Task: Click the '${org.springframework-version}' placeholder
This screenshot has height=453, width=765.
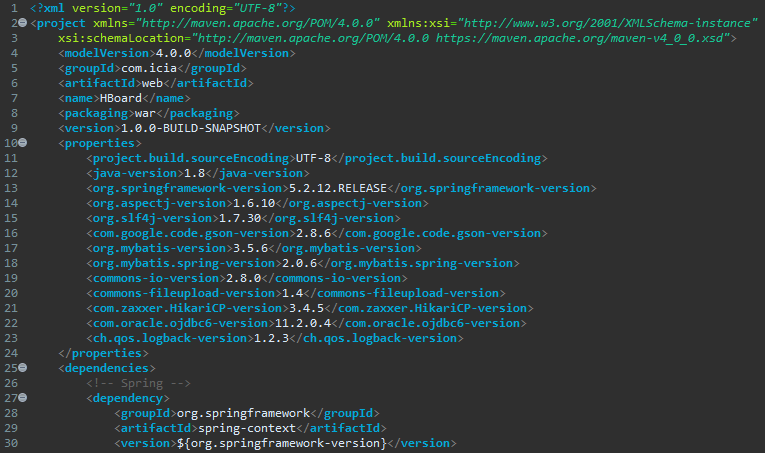Action: click(282, 443)
